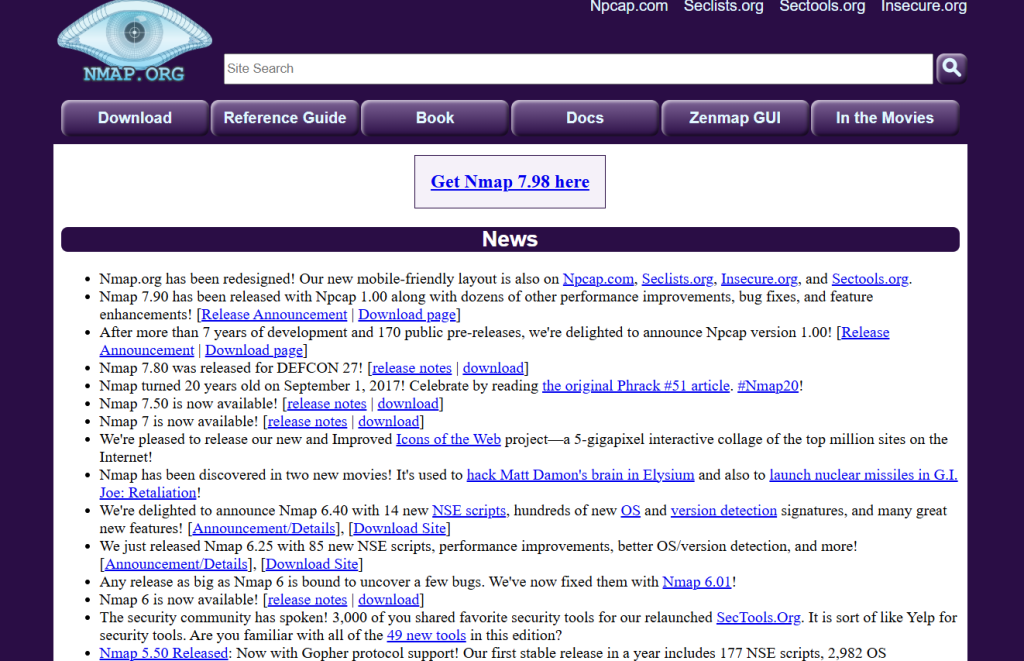Viewport: 1024px width, 661px height.
Task: Select the Docs navigation tab
Action: [x=585, y=118]
